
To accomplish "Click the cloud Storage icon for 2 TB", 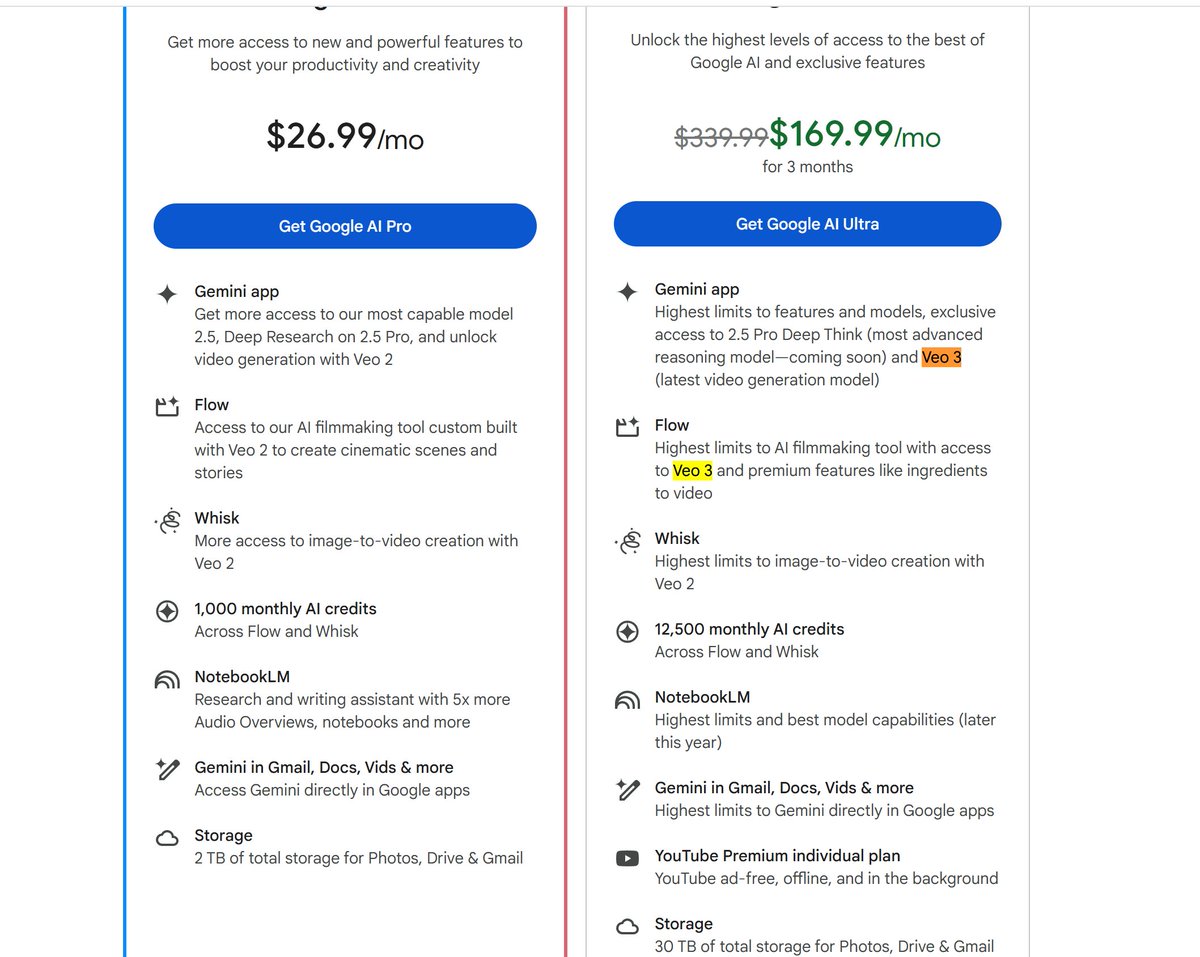I will [x=167, y=838].
